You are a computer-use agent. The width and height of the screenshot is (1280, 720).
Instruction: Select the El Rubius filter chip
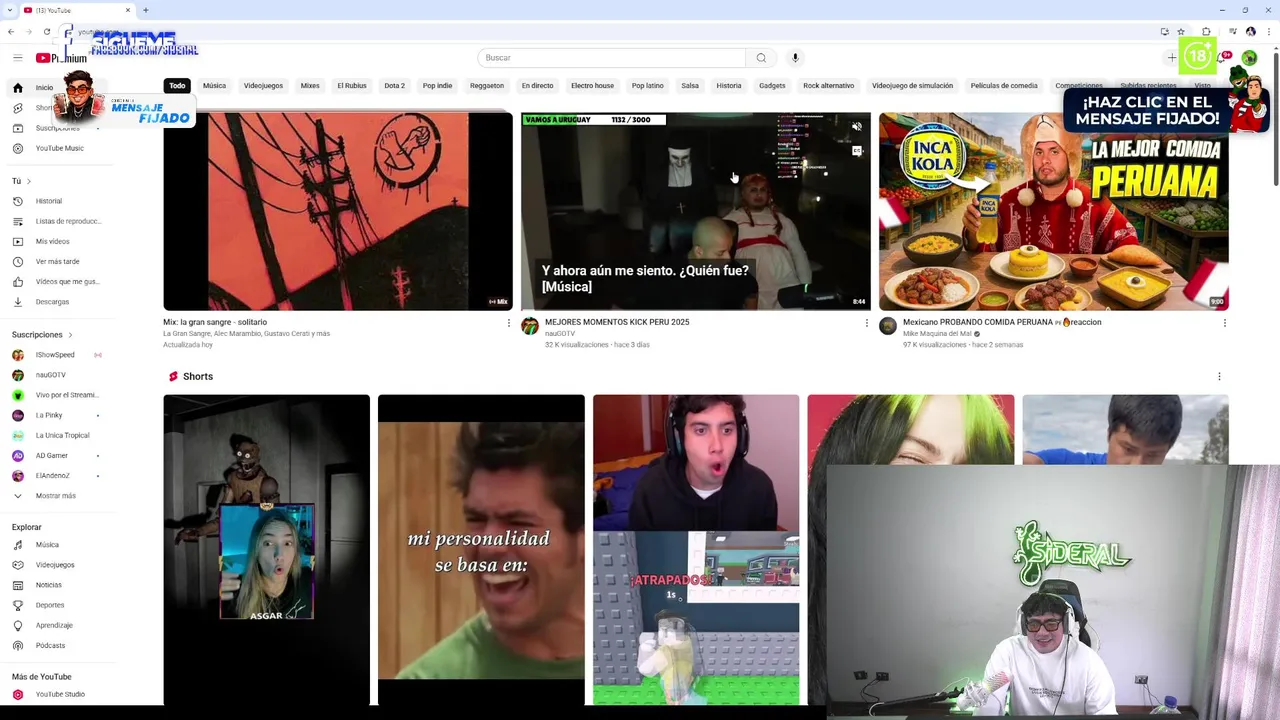click(x=352, y=86)
